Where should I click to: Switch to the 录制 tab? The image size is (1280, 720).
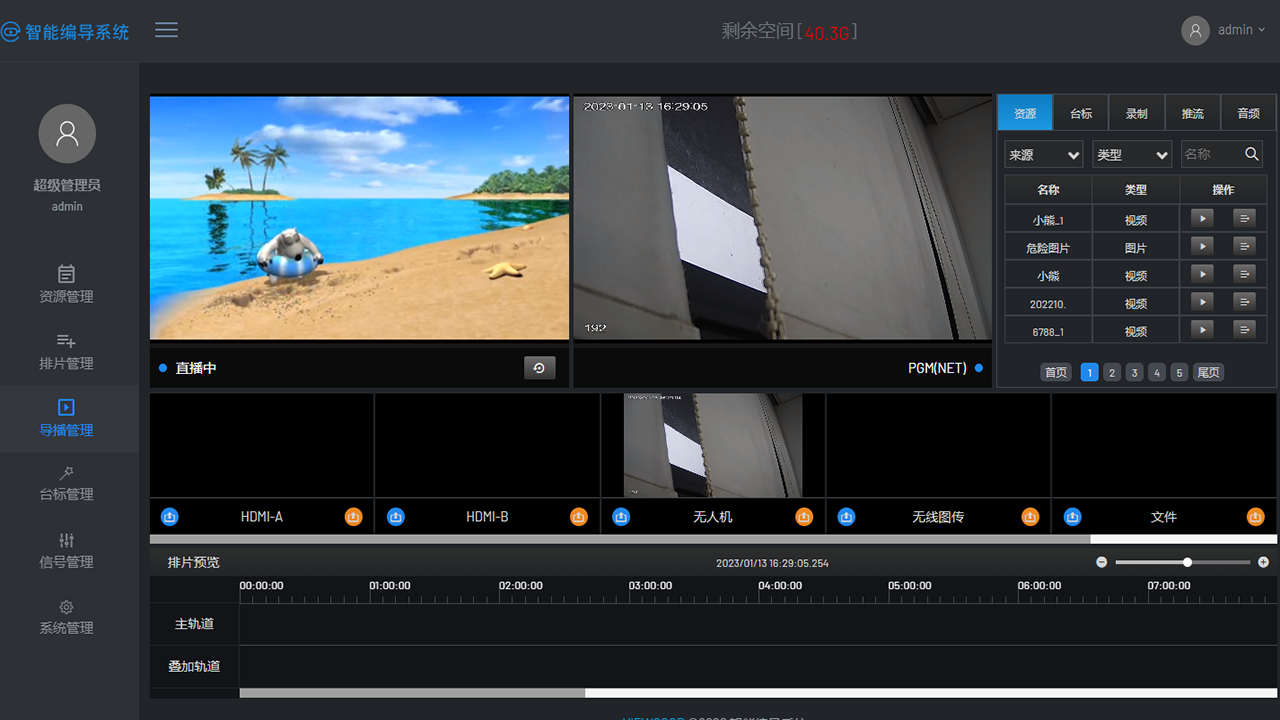point(1137,113)
